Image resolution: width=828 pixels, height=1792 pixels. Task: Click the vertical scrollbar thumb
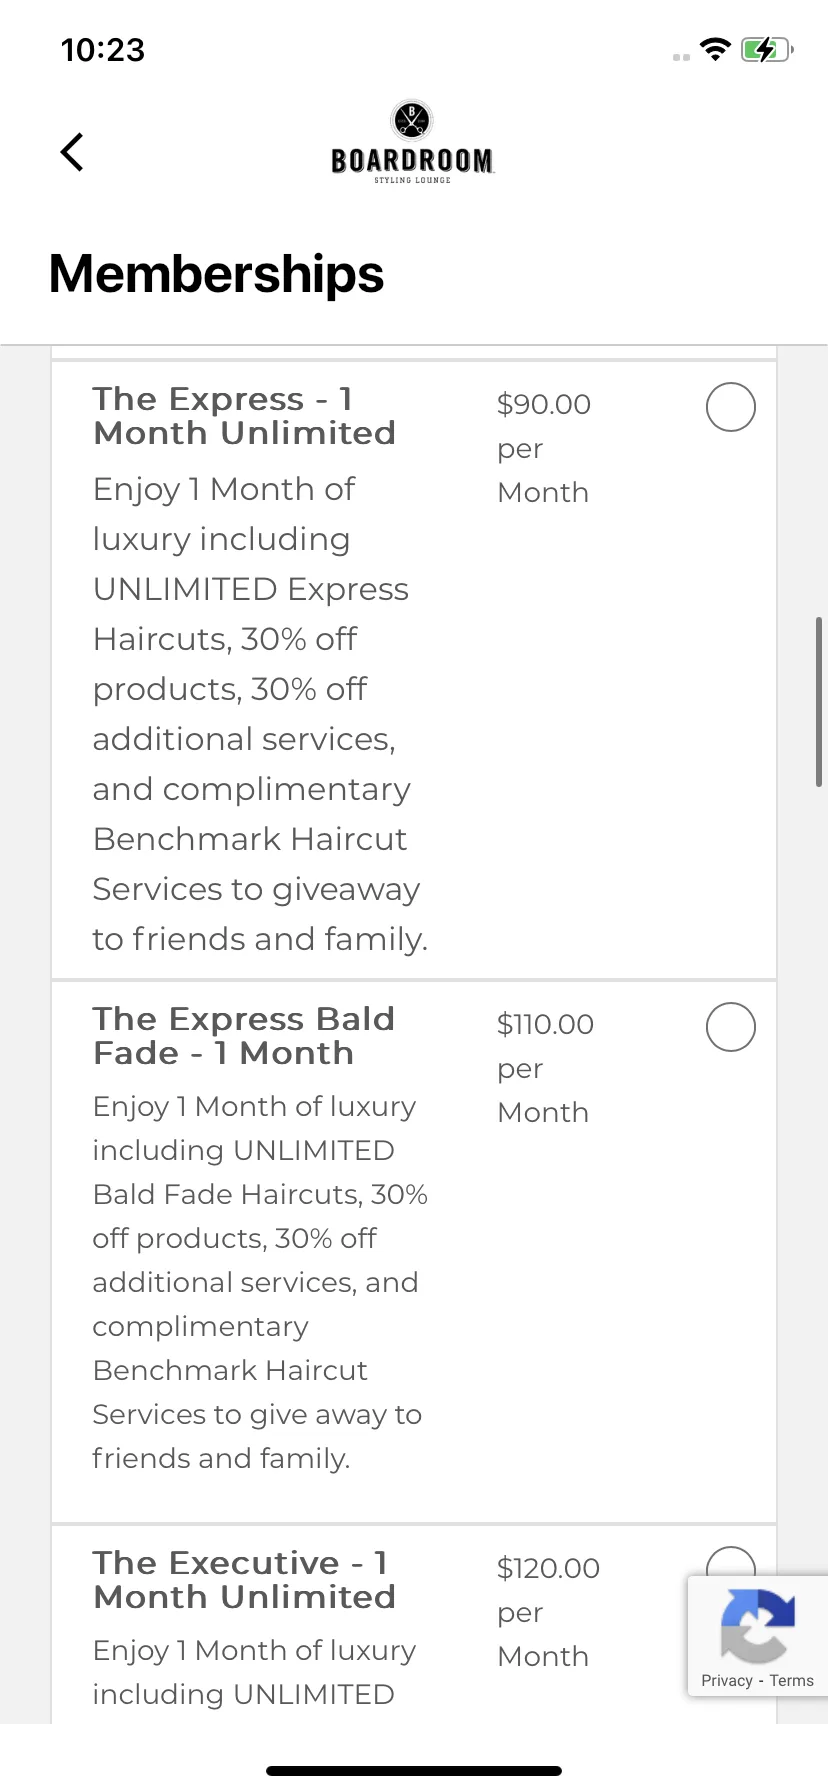[x=819, y=702]
